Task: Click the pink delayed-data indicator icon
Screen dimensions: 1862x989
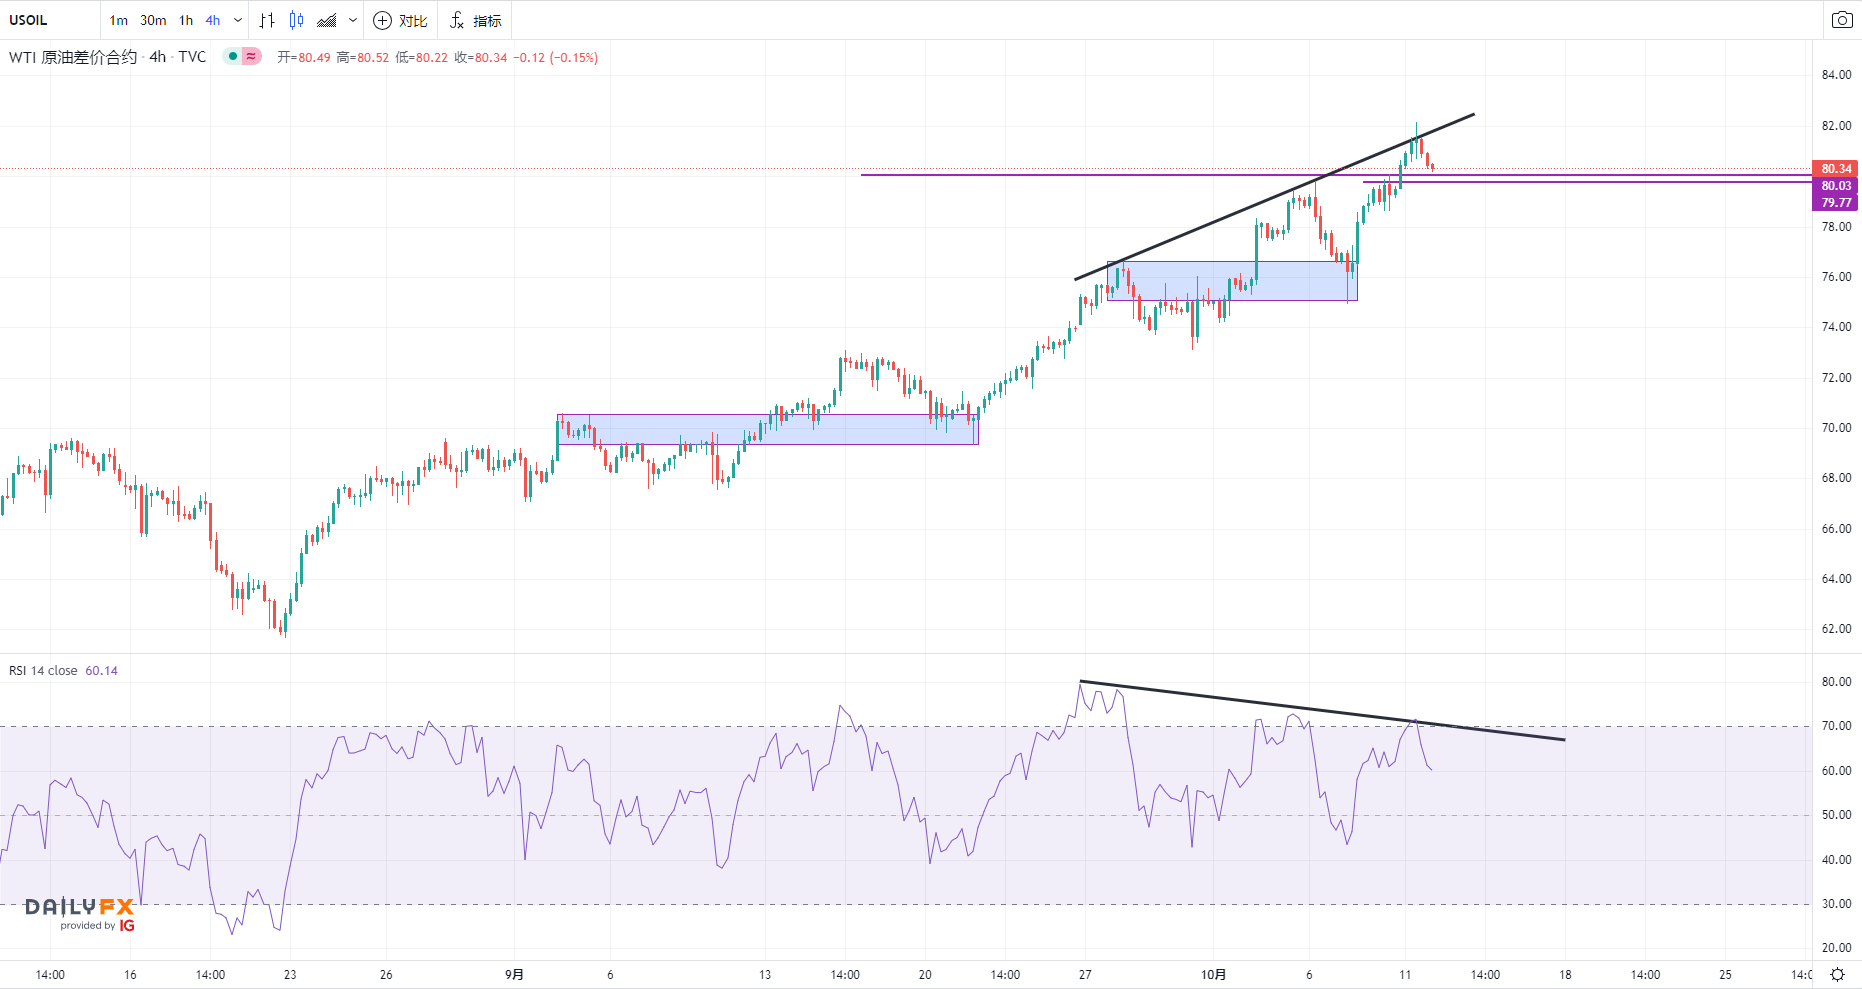Action: click(x=251, y=57)
